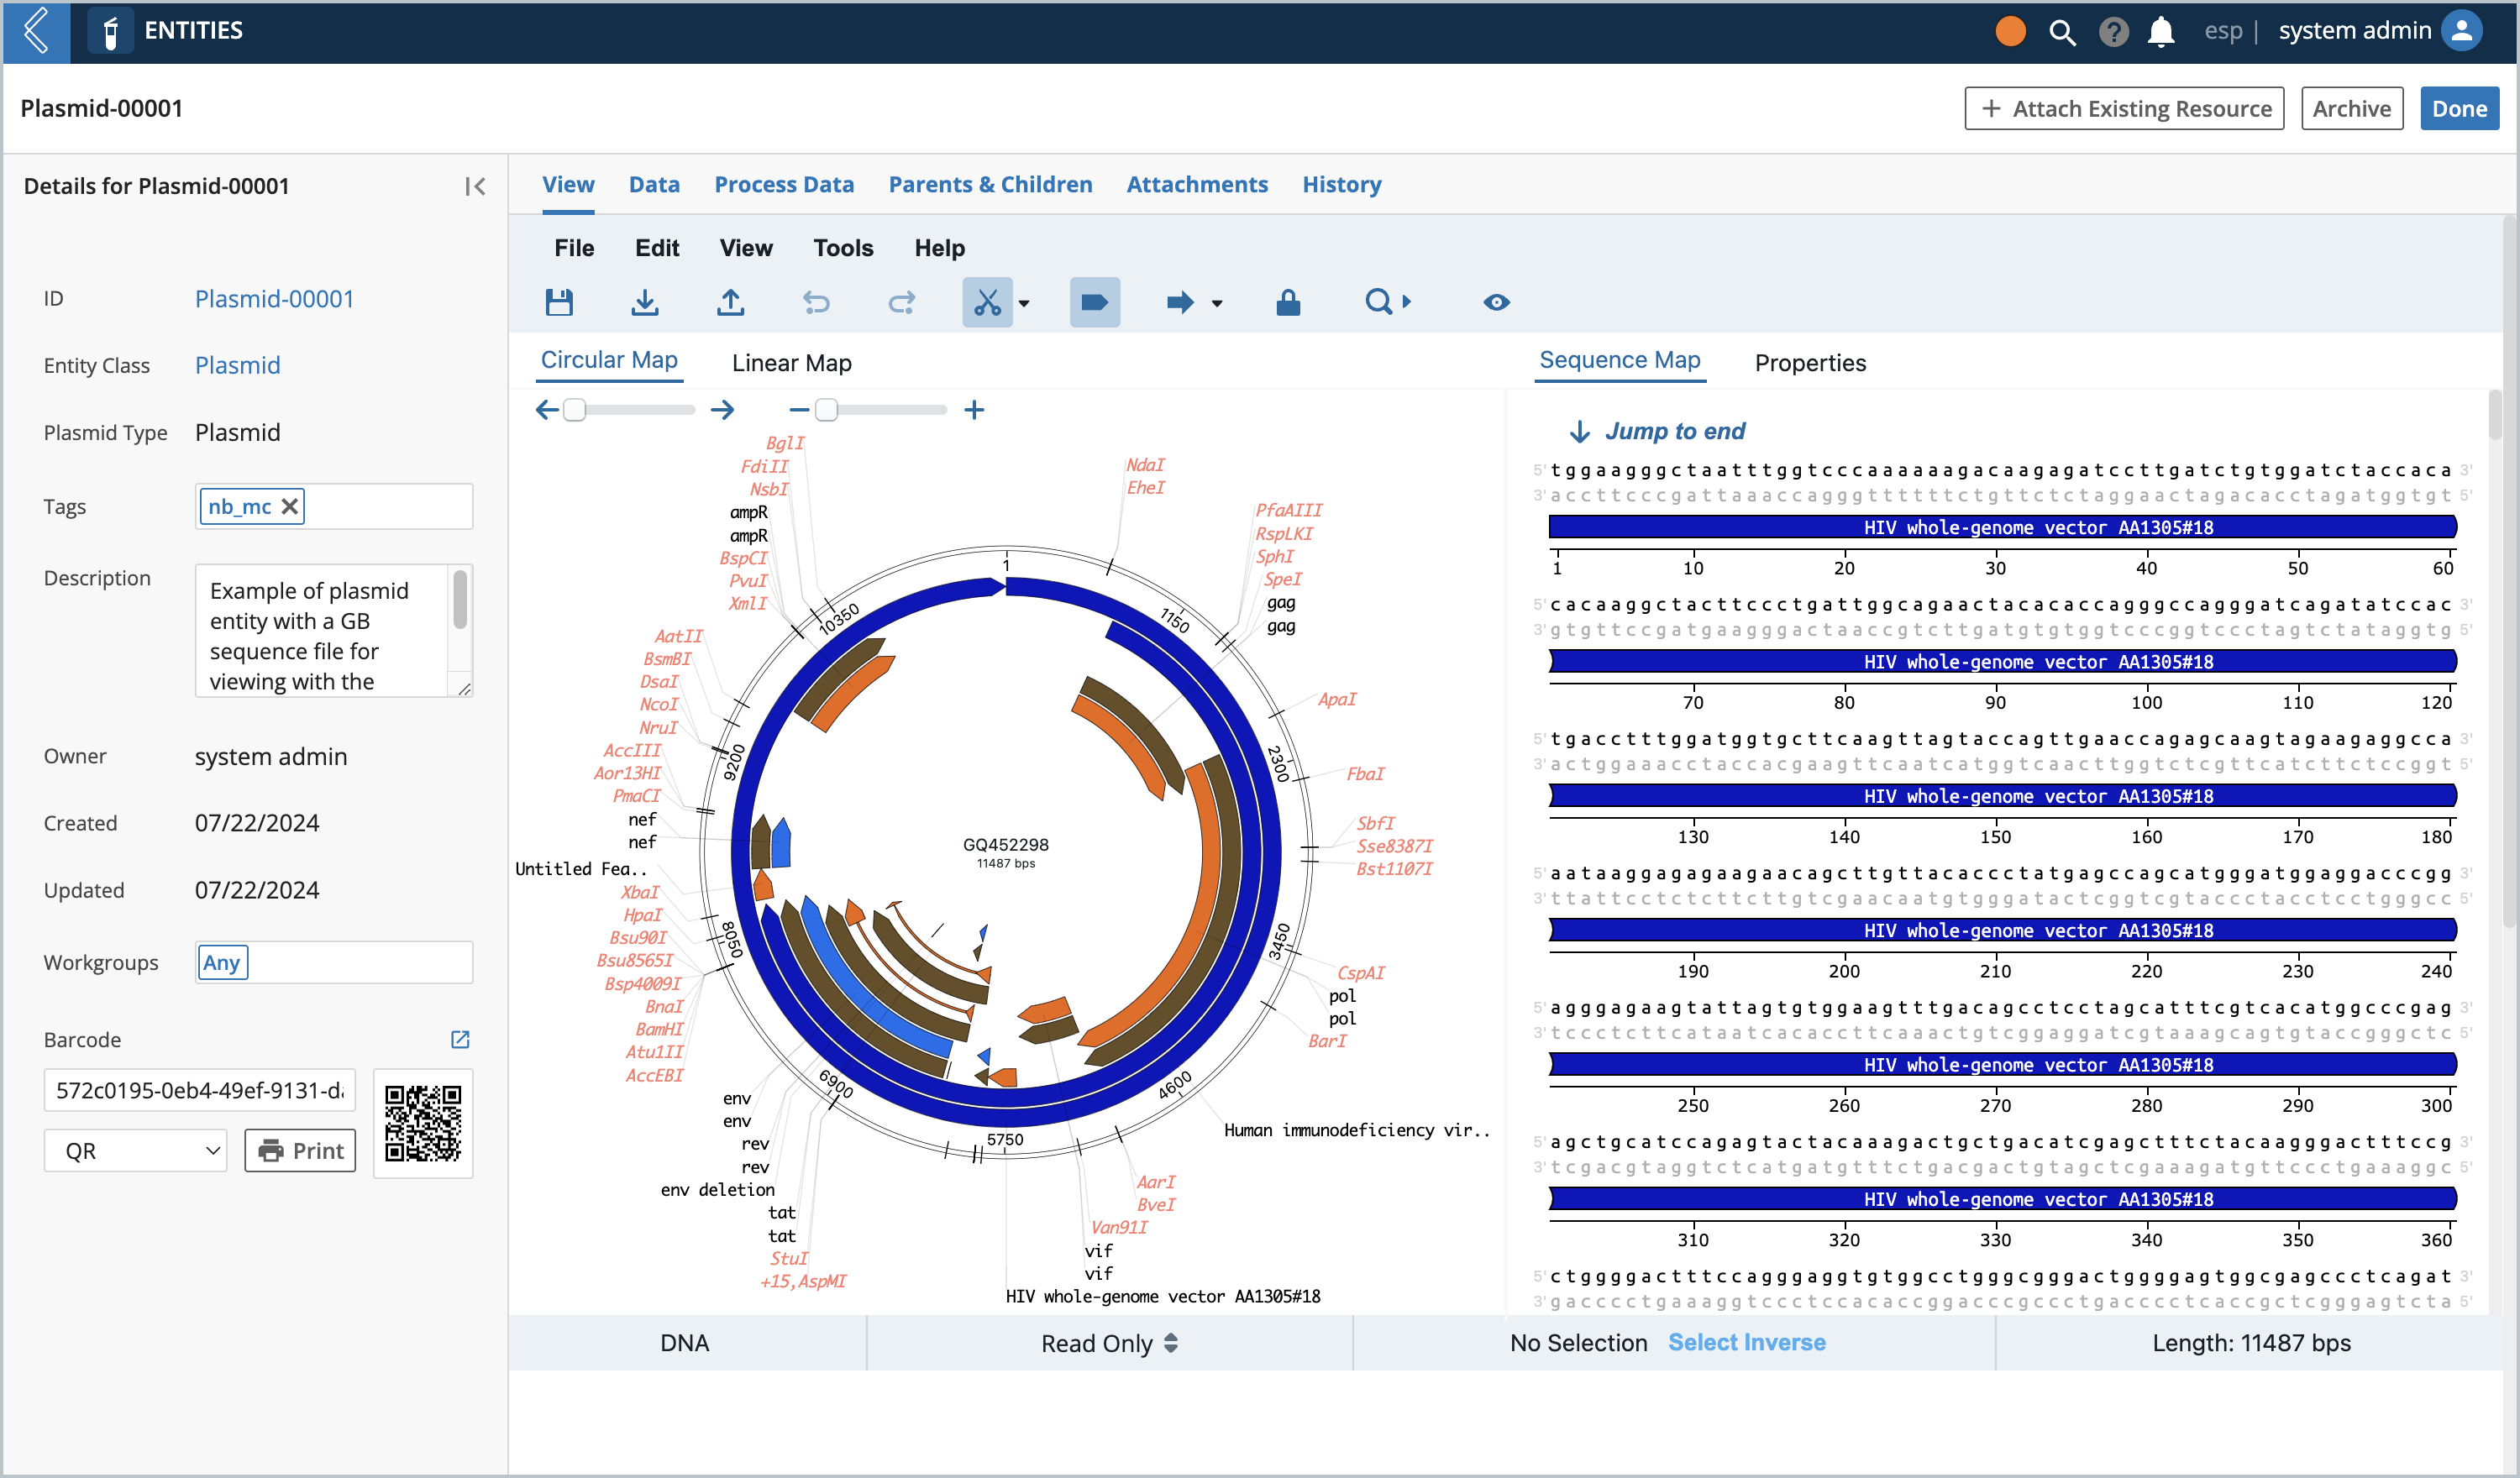The width and height of the screenshot is (2520, 1478).
Task: Select the Data tab
Action: click(x=653, y=183)
